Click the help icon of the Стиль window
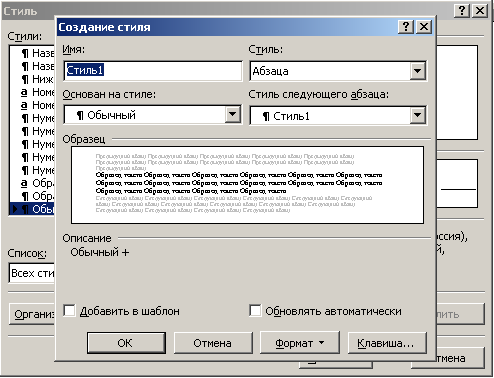Viewport: 494px width, 378px height. point(462,11)
